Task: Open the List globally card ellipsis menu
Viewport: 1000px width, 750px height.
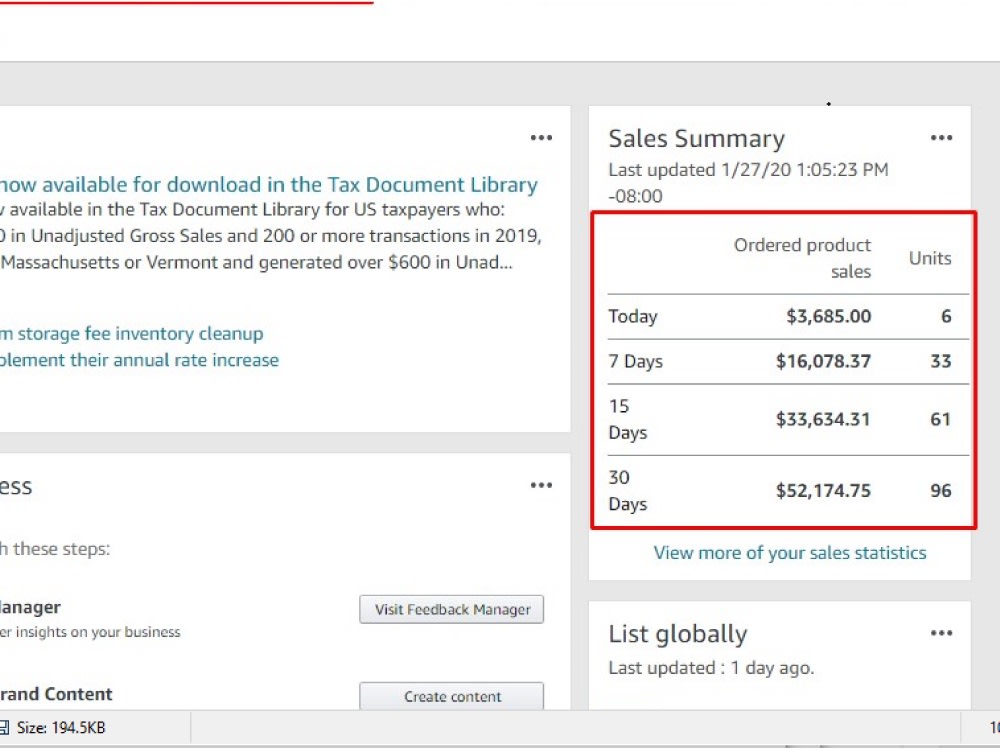Action: (x=941, y=633)
